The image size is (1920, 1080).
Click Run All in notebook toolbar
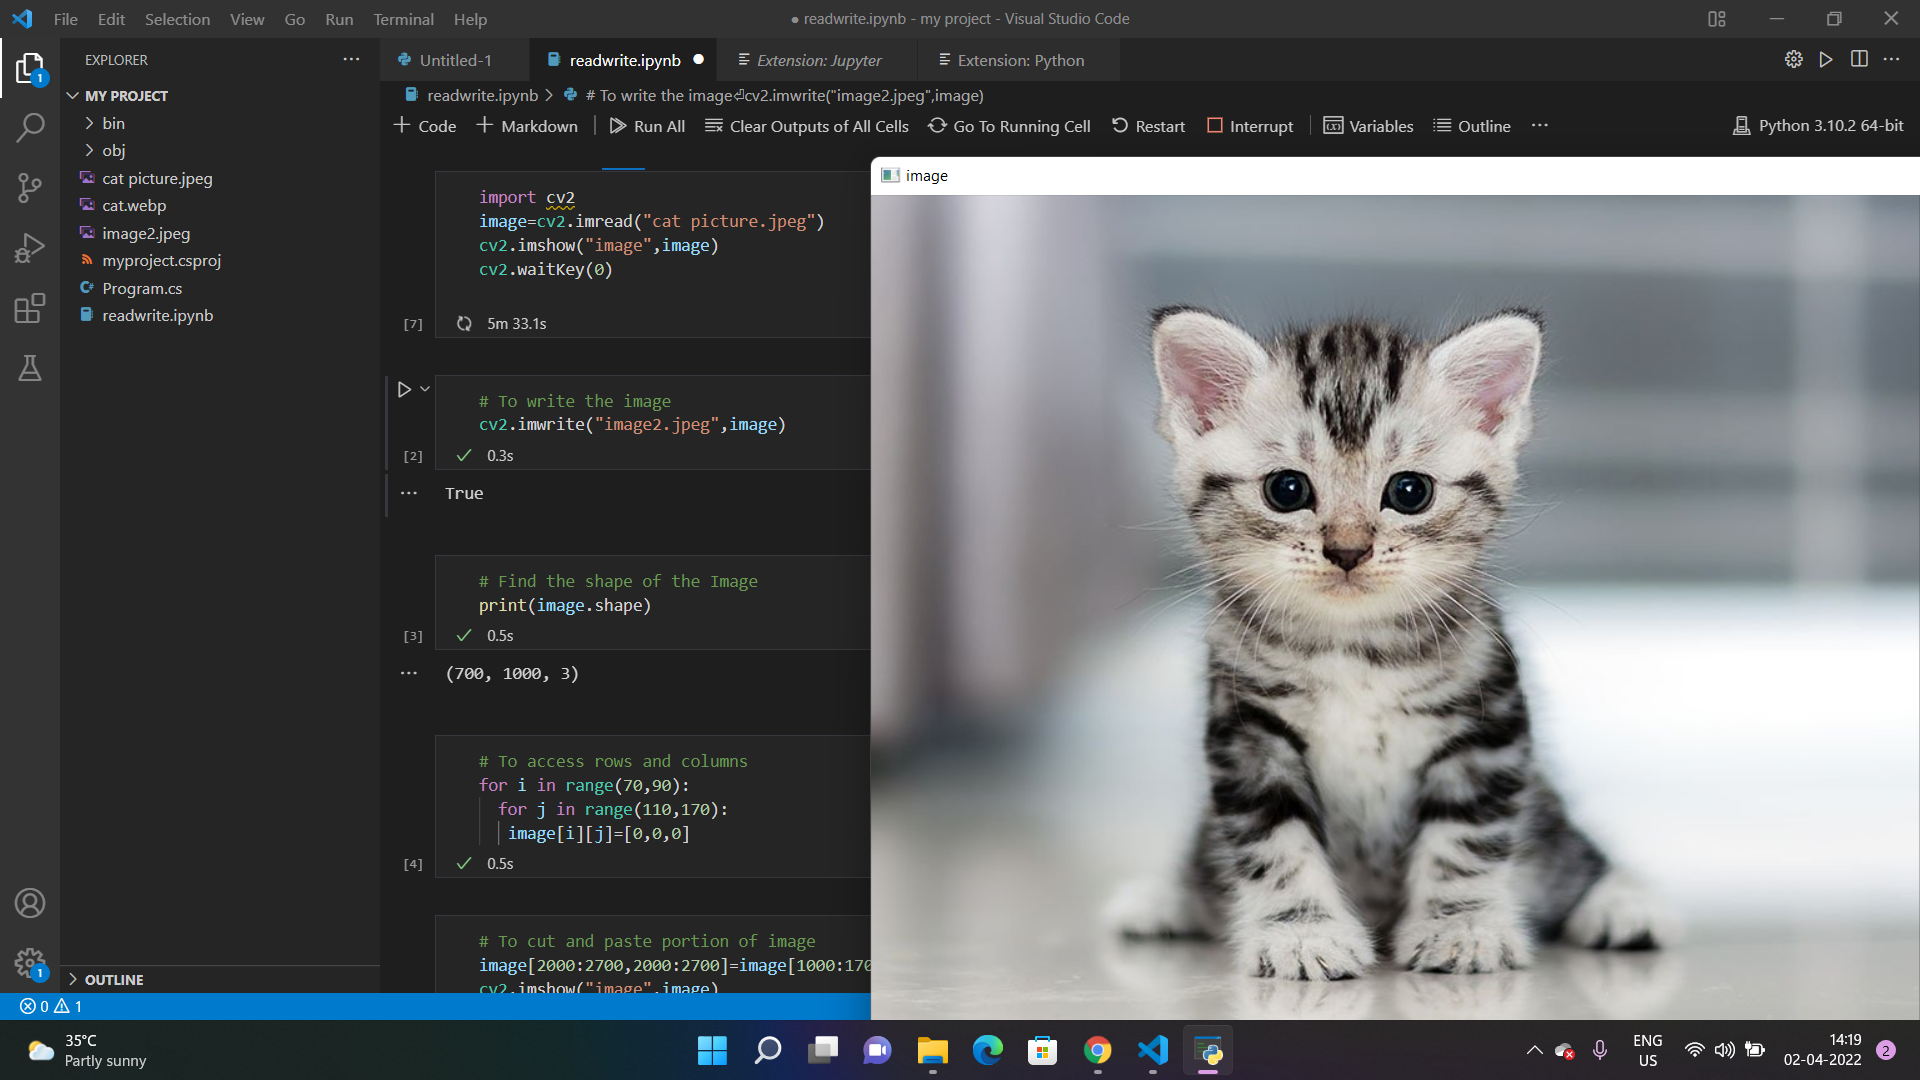pos(647,126)
